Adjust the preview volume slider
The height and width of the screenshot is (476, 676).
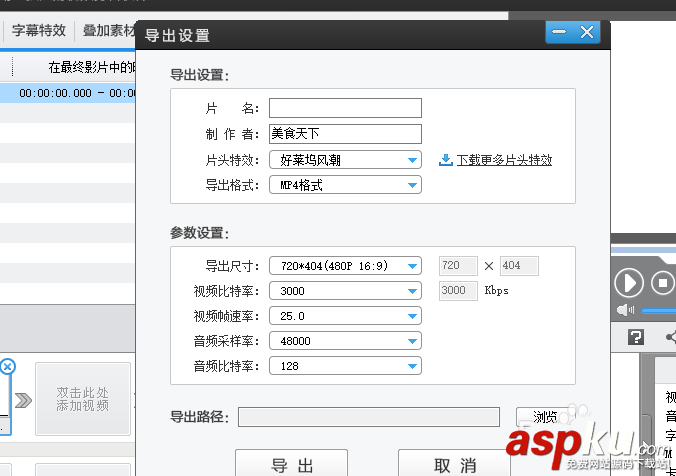pos(658,310)
